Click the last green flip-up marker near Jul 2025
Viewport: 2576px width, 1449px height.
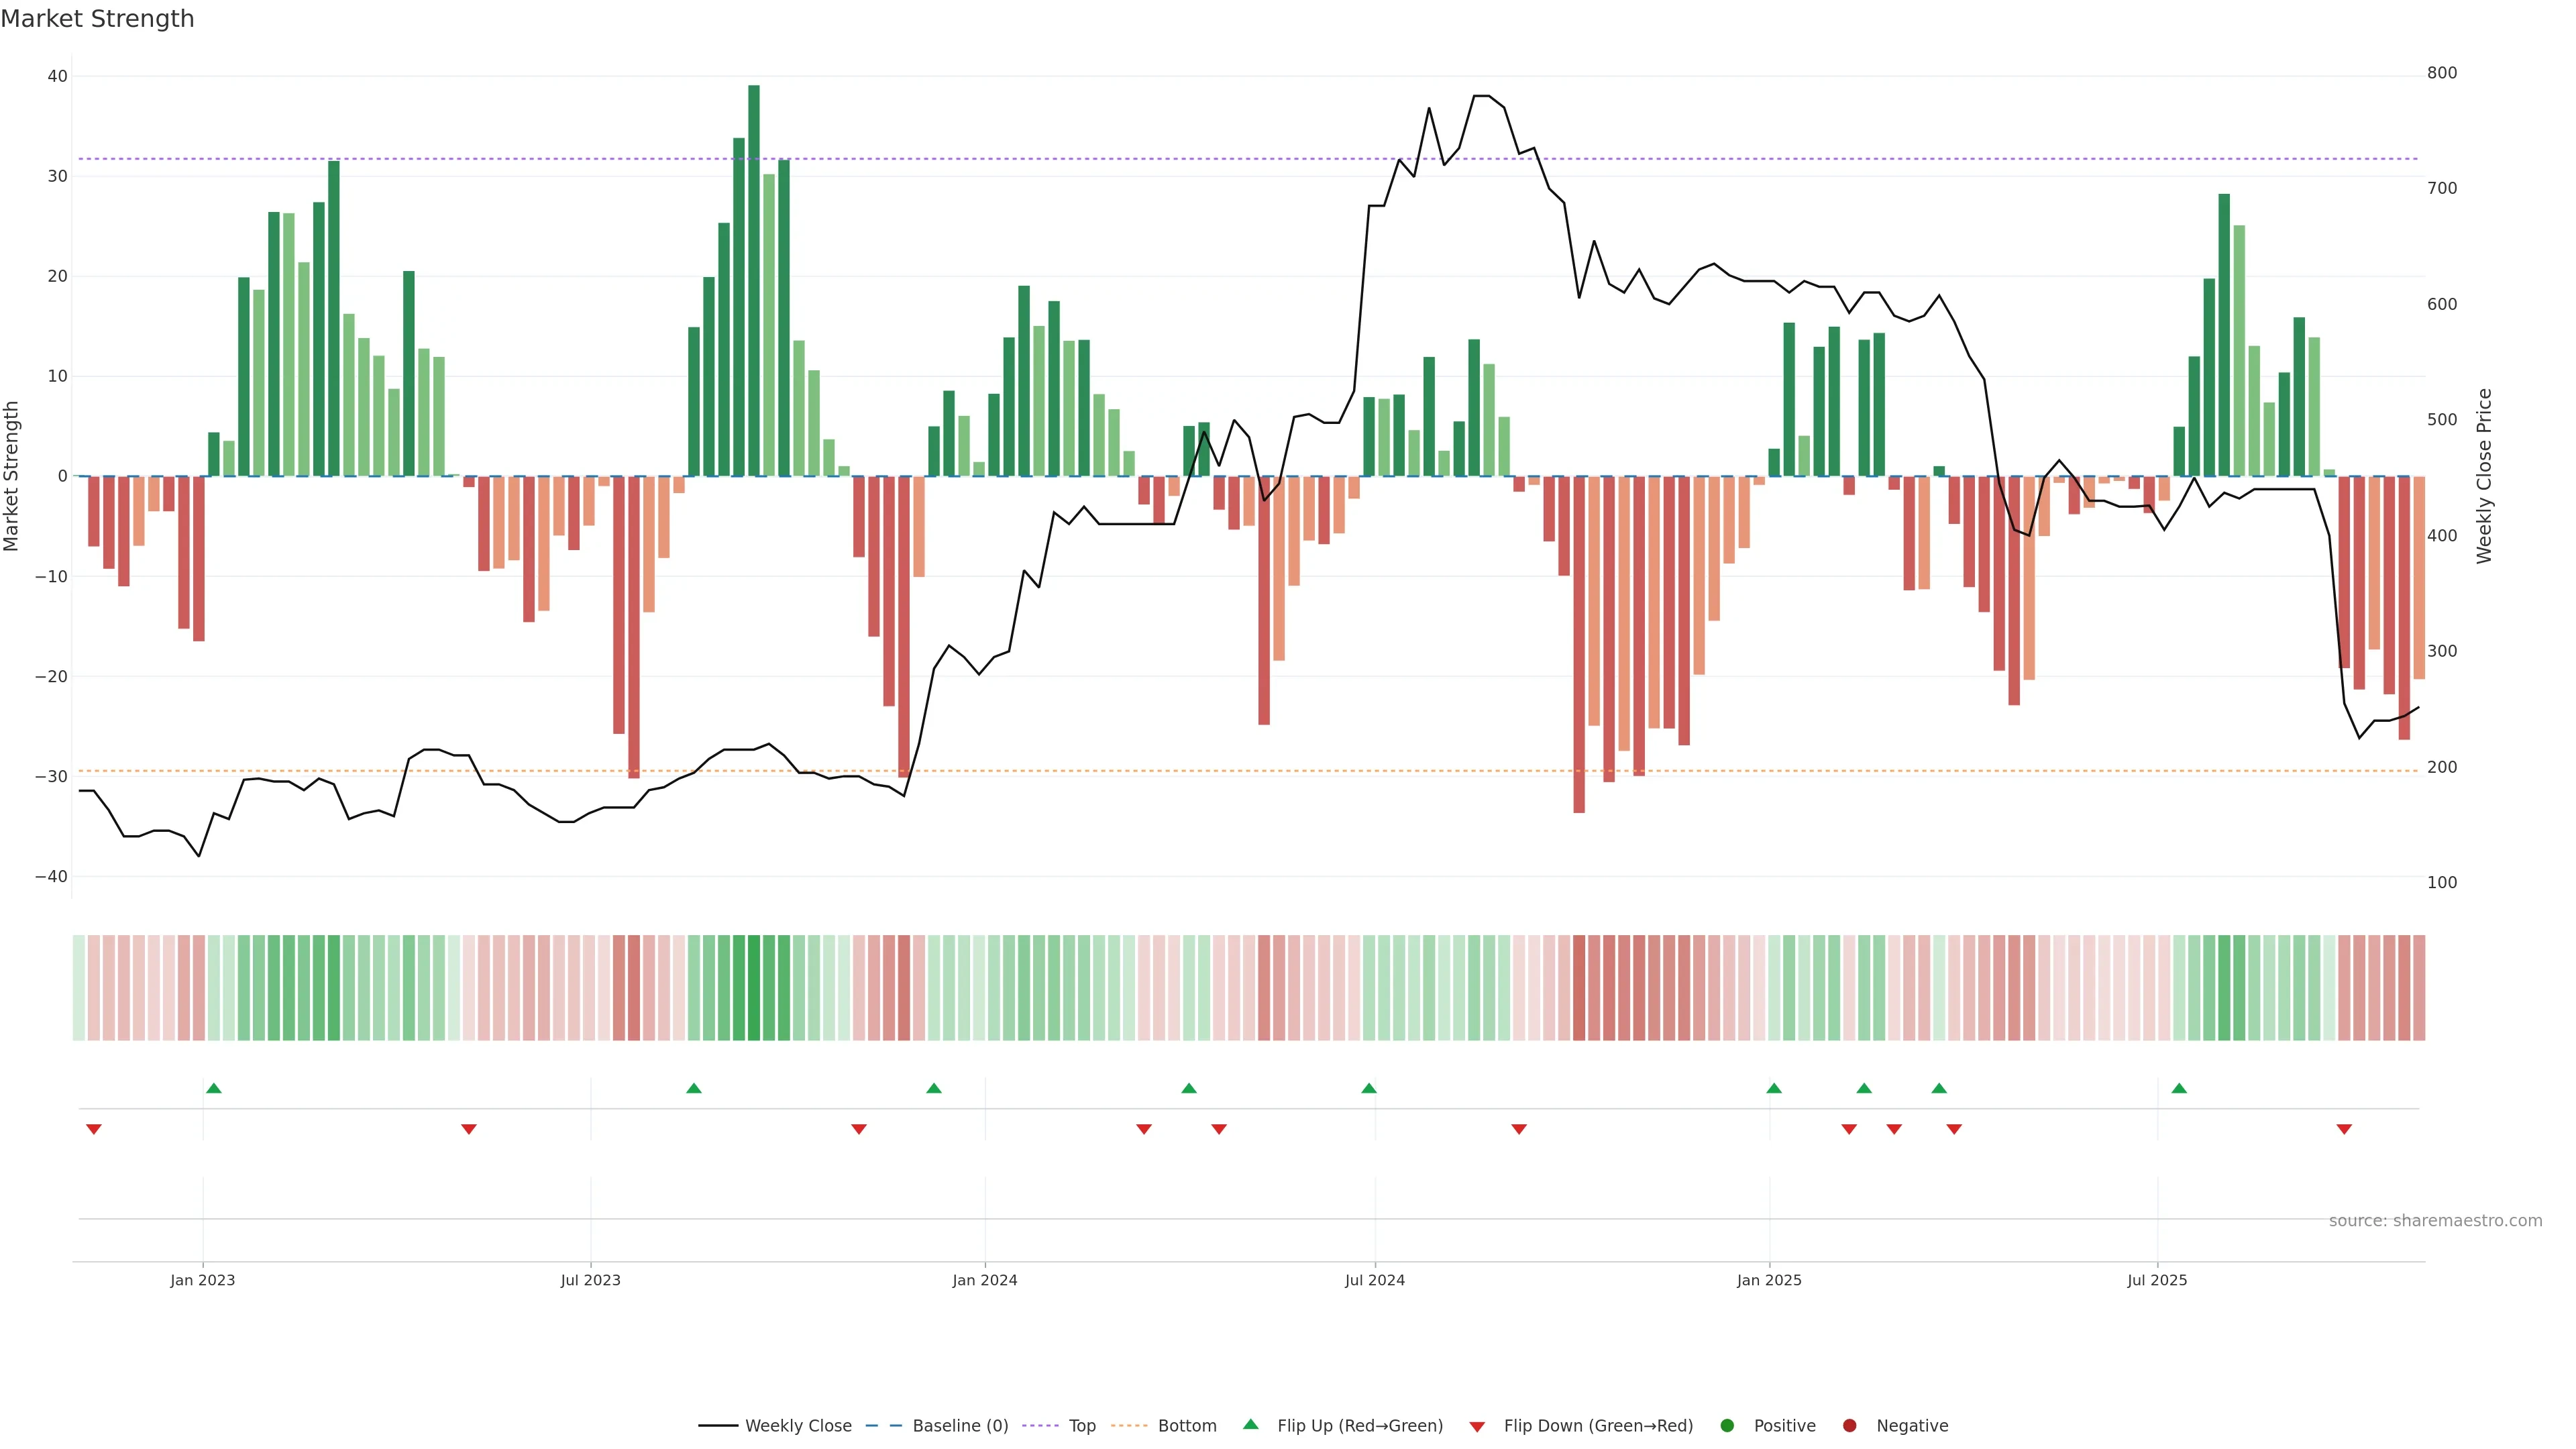pyautogui.click(x=2179, y=1088)
